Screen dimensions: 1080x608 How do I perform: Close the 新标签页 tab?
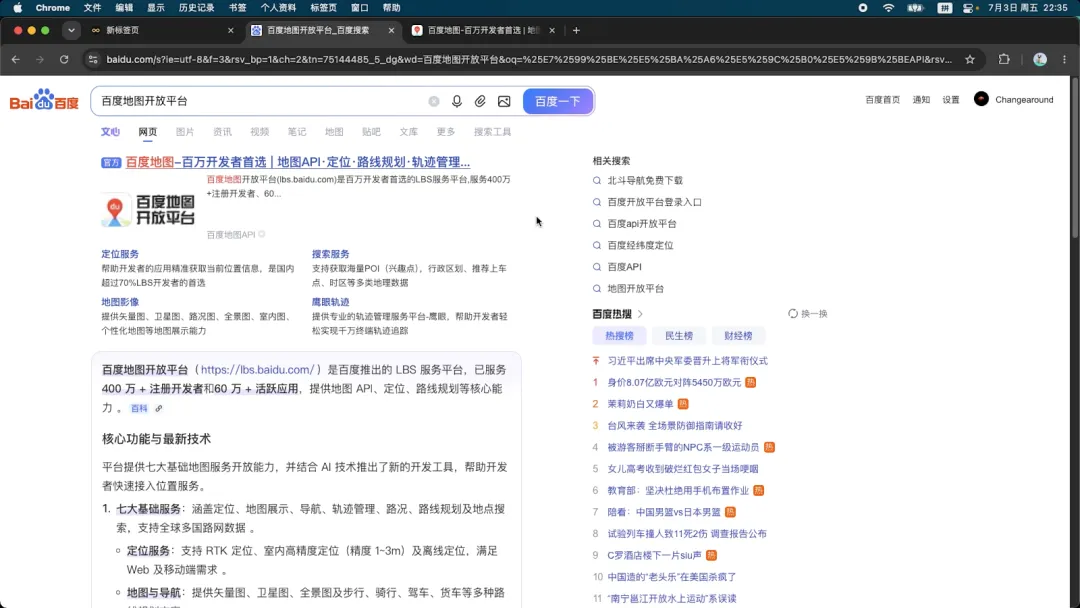click(x=231, y=30)
